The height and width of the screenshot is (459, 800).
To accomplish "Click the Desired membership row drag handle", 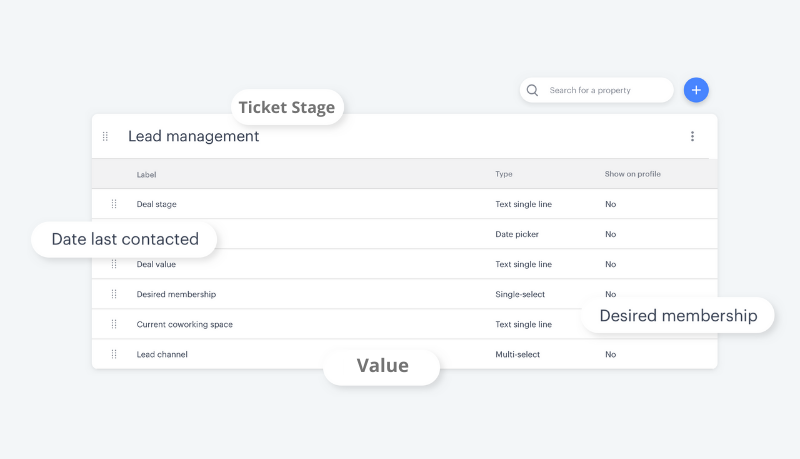I will (x=114, y=294).
